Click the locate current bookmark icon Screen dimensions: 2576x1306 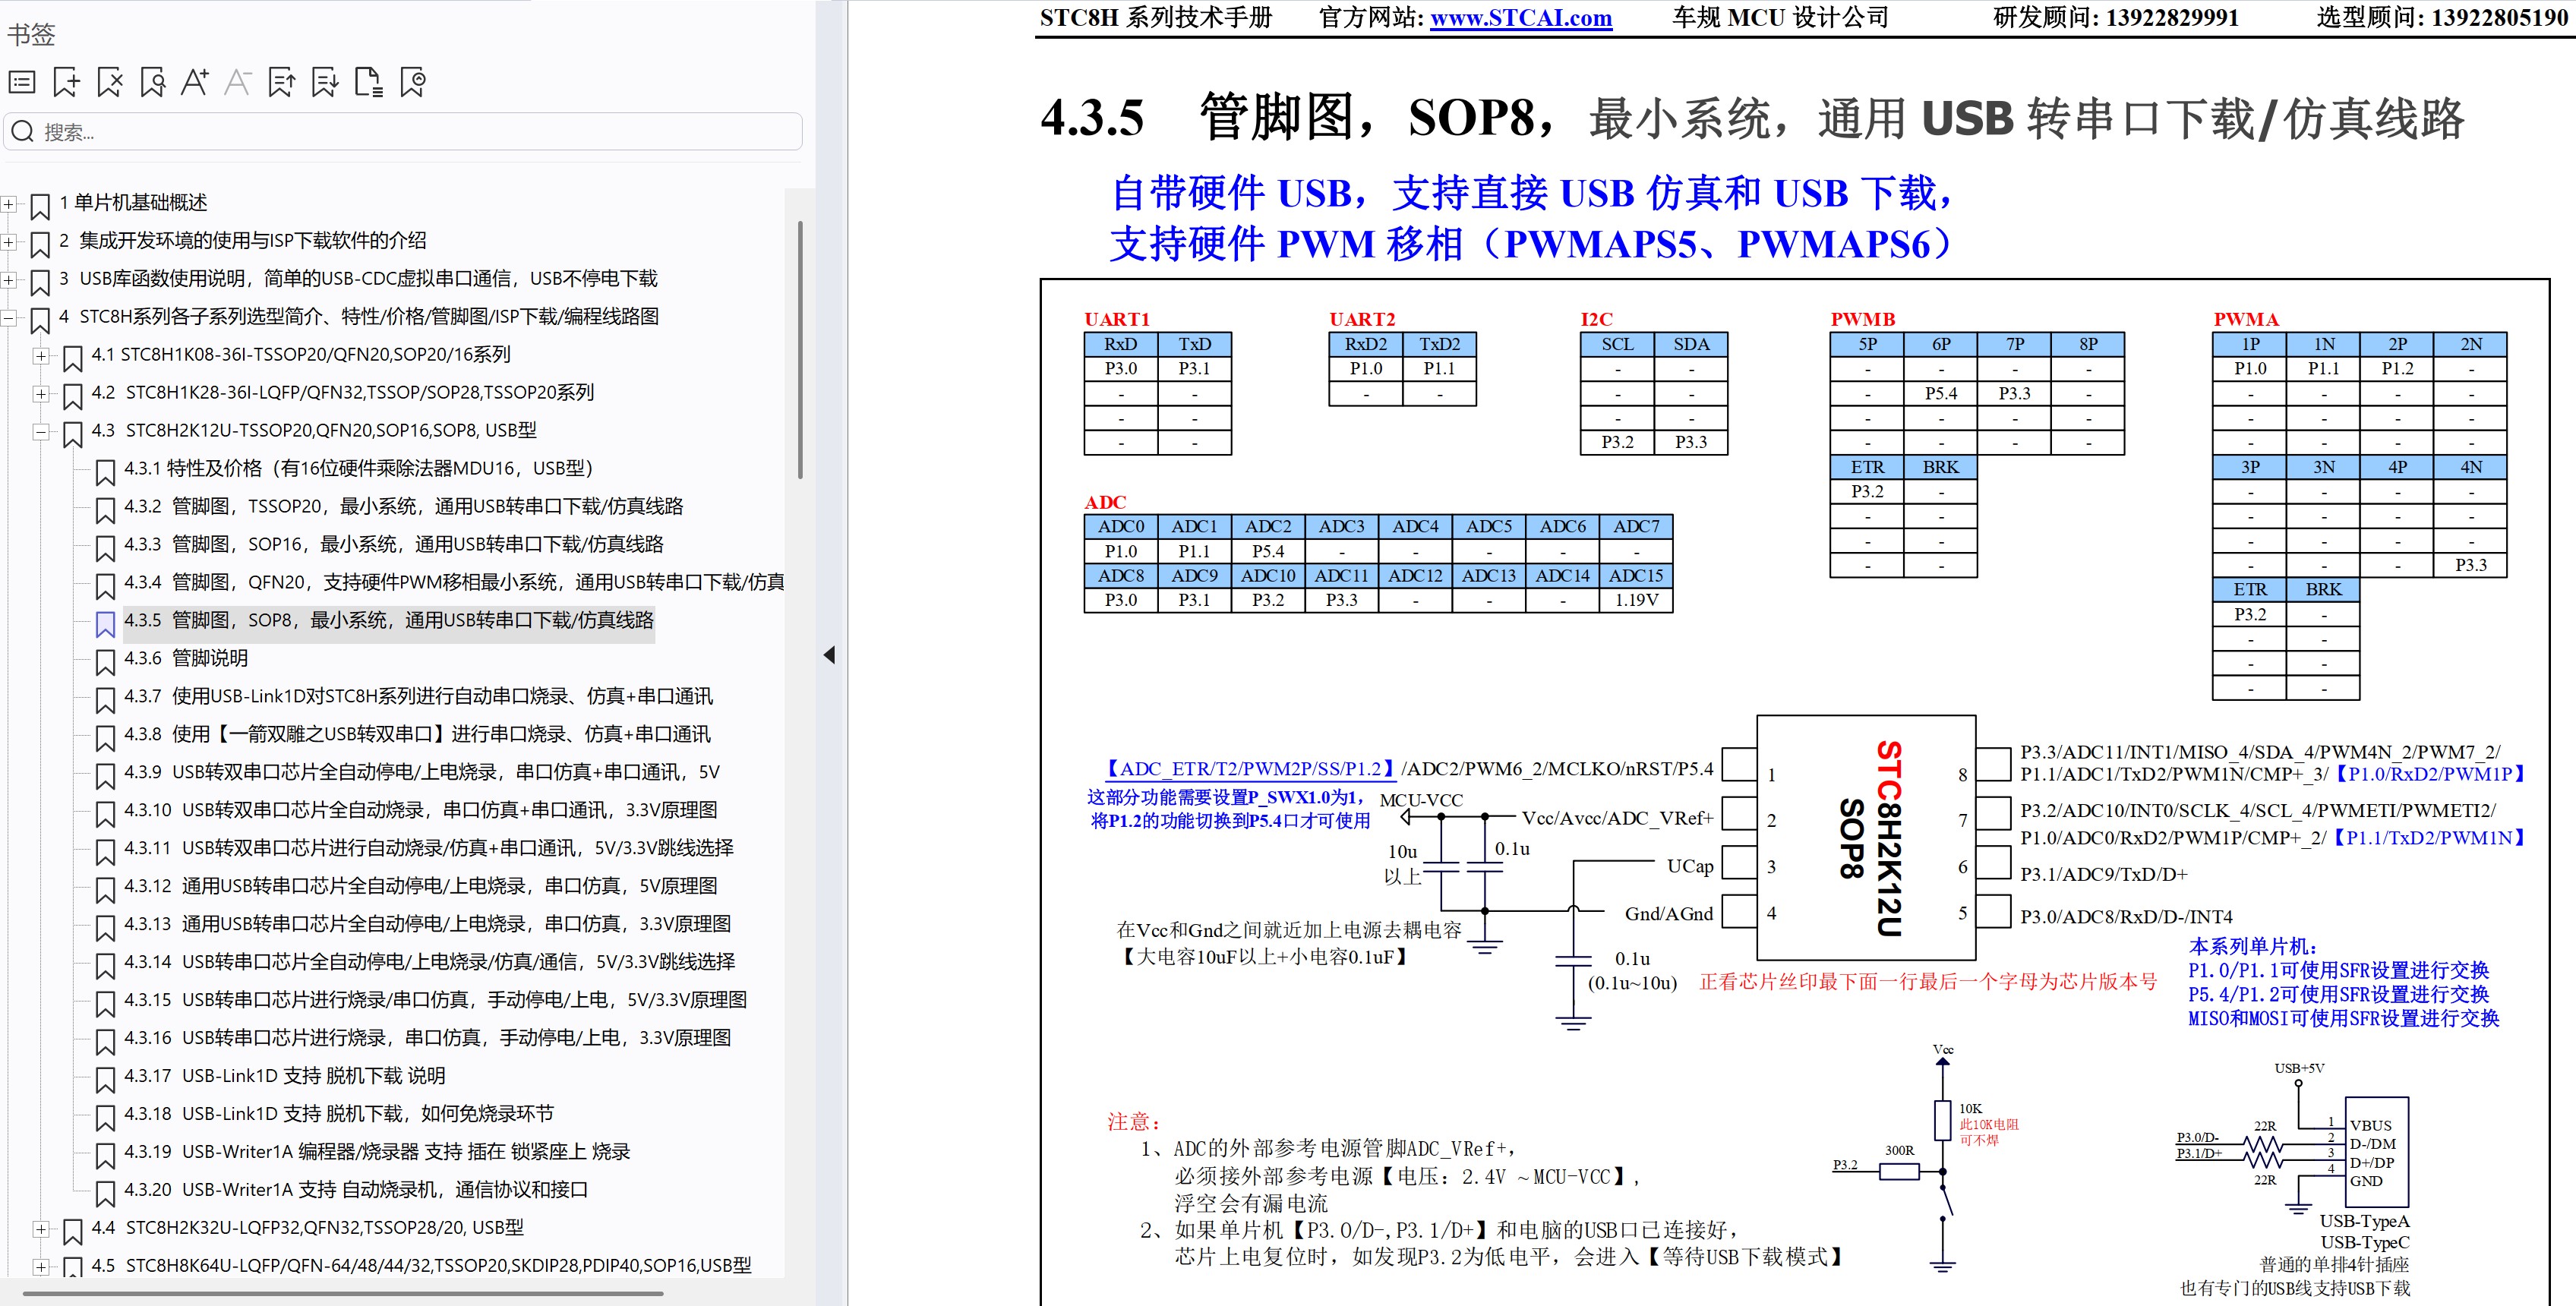pyautogui.click(x=413, y=82)
